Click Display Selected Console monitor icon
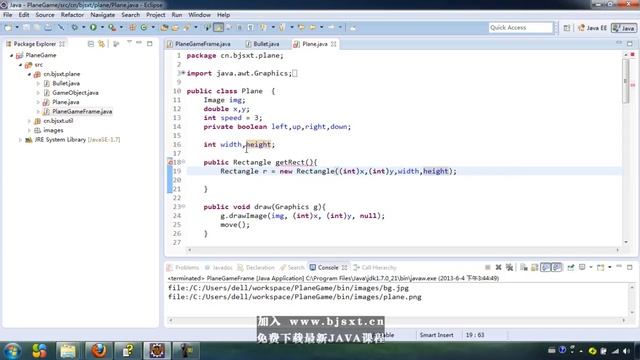 [582, 267]
